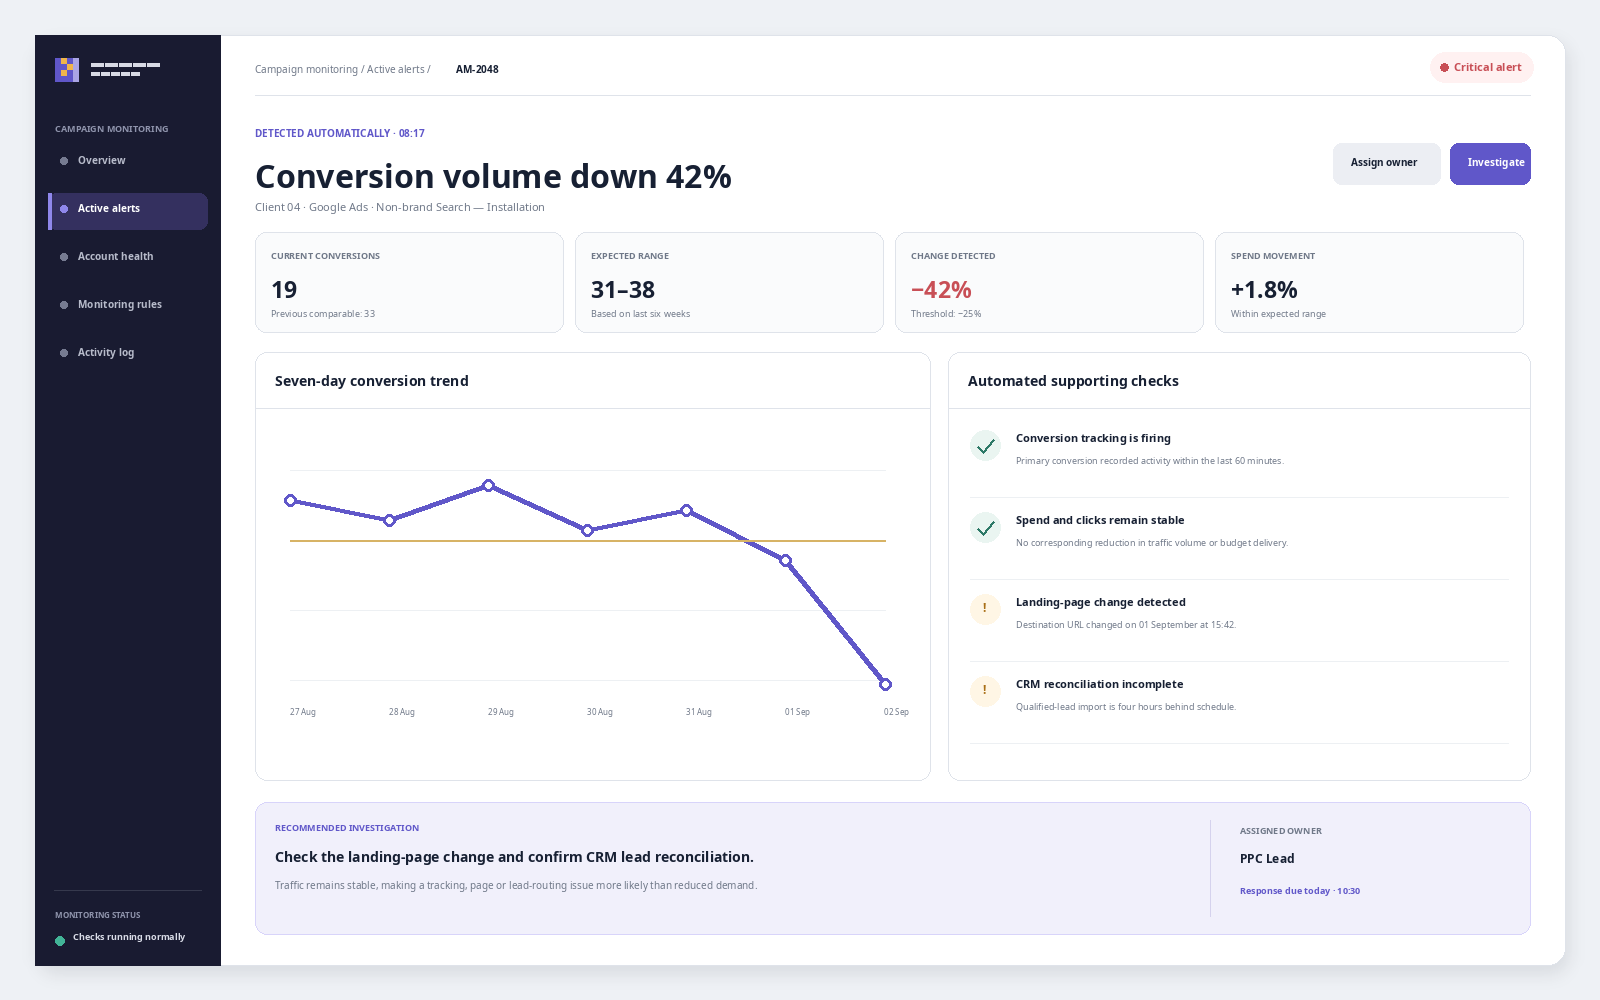Click 'Conversion volume down 42%' title
Viewport: 1600px width, 1000px height.
point(493,177)
